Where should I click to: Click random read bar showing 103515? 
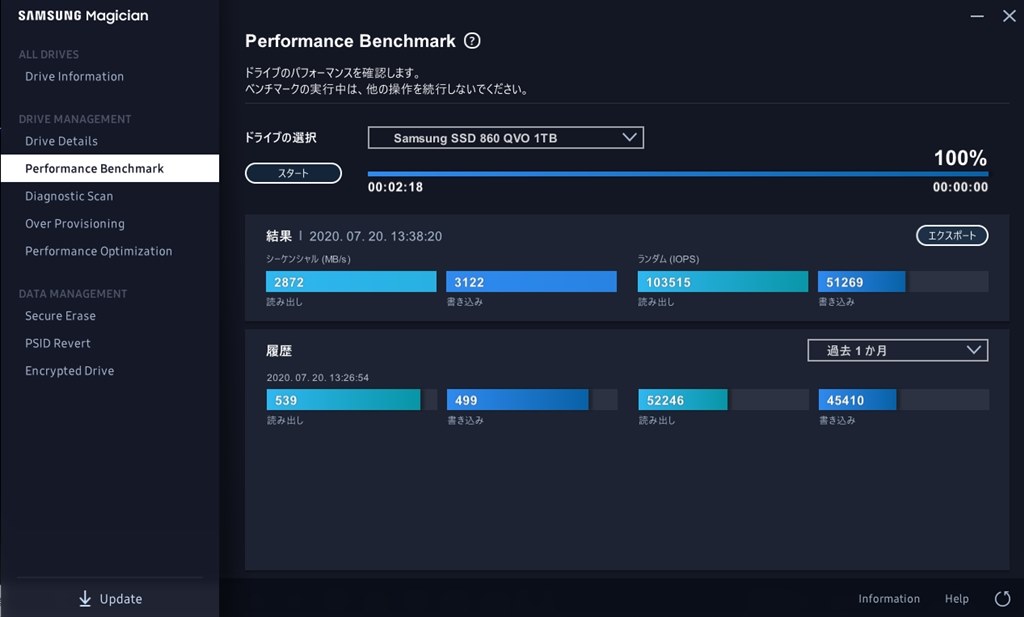(723, 282)
